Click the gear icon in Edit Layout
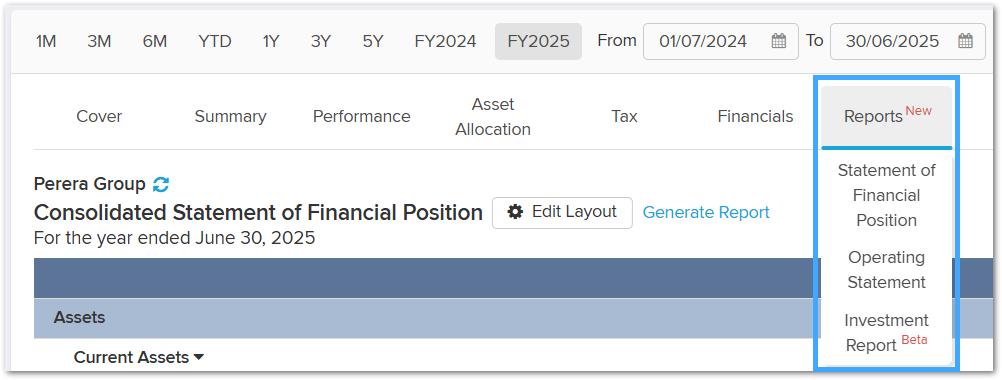 tap(515, 212)
